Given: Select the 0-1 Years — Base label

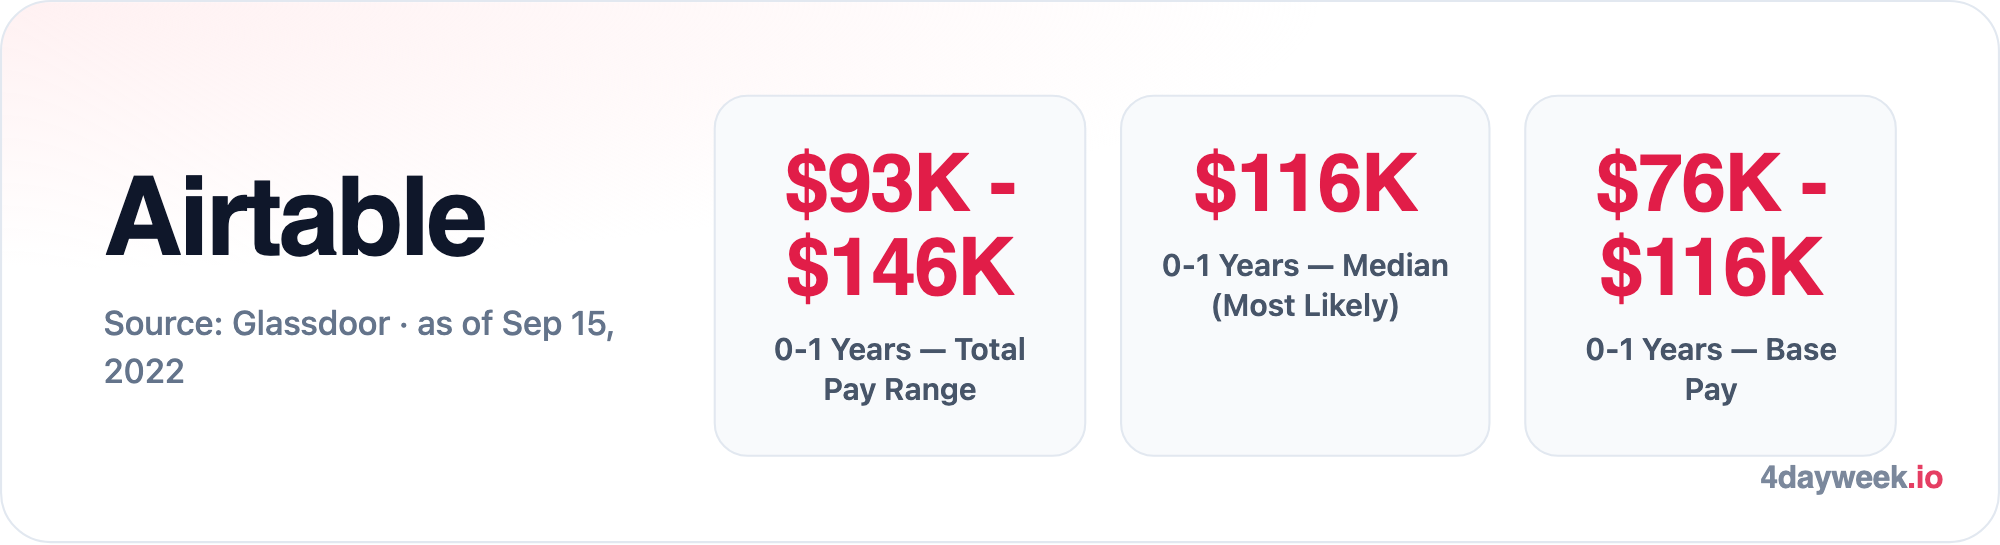Looking at the screenshot, I should click(x=1711, y=349).
